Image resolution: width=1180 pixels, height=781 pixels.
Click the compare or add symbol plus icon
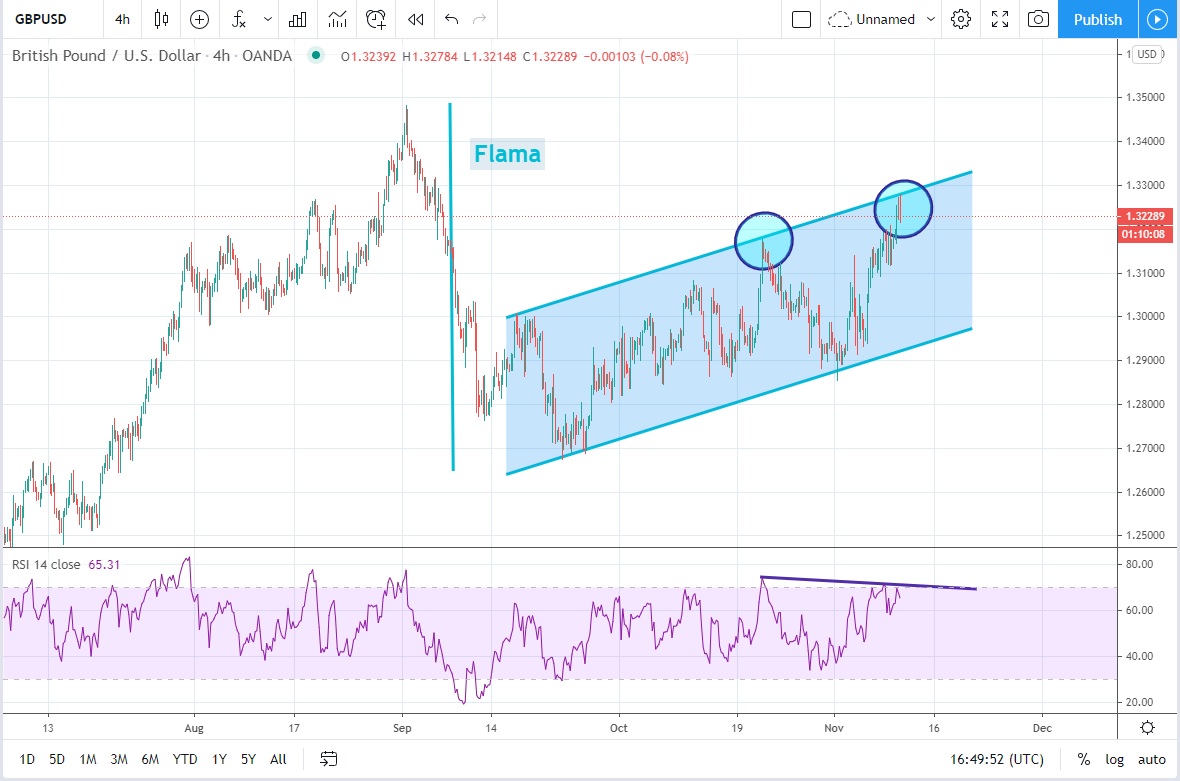click(199, 19)
